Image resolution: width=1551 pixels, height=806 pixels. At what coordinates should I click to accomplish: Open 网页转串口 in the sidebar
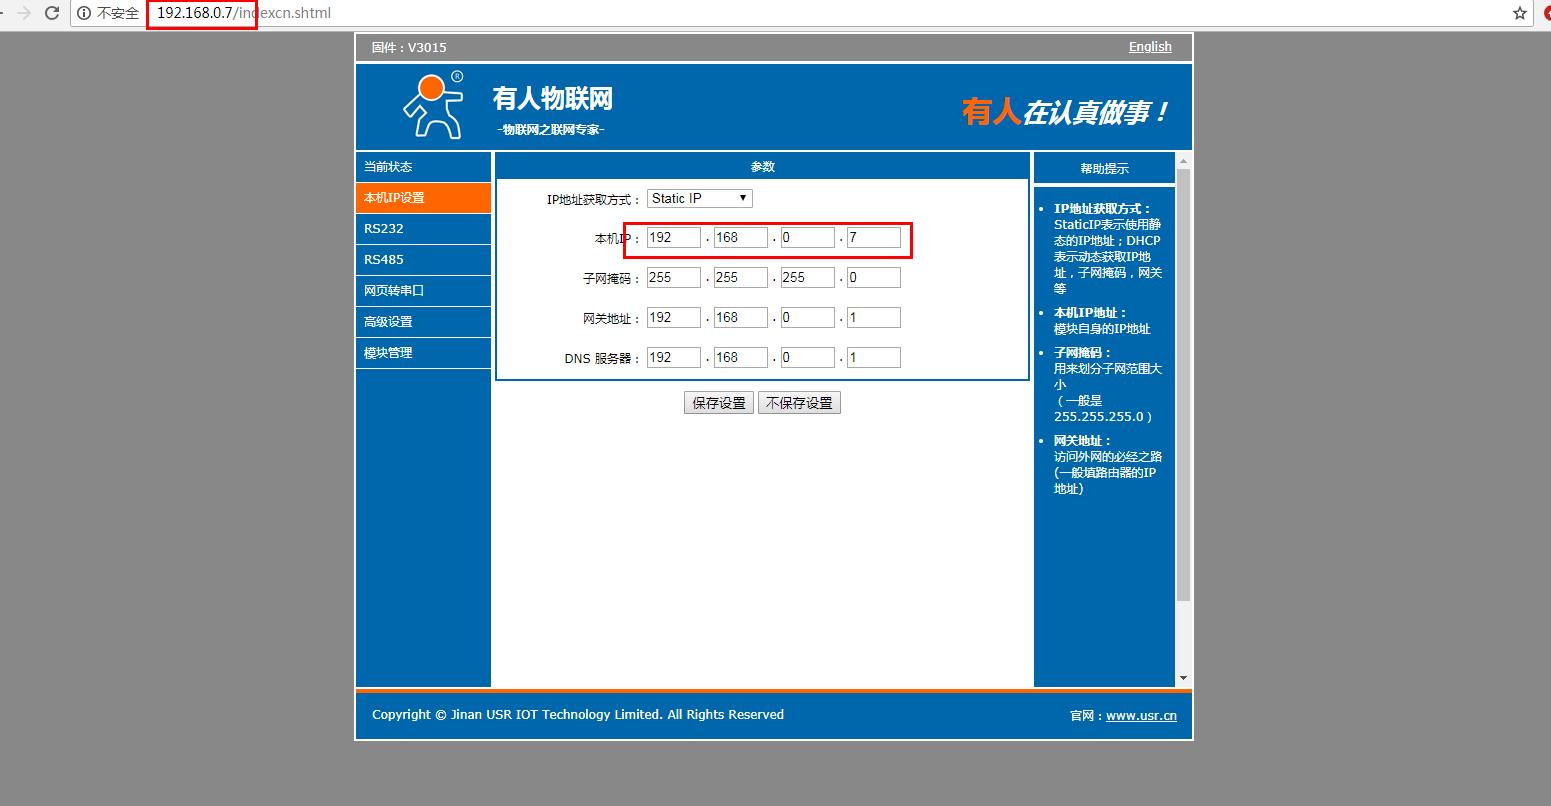tap(423, 291)
